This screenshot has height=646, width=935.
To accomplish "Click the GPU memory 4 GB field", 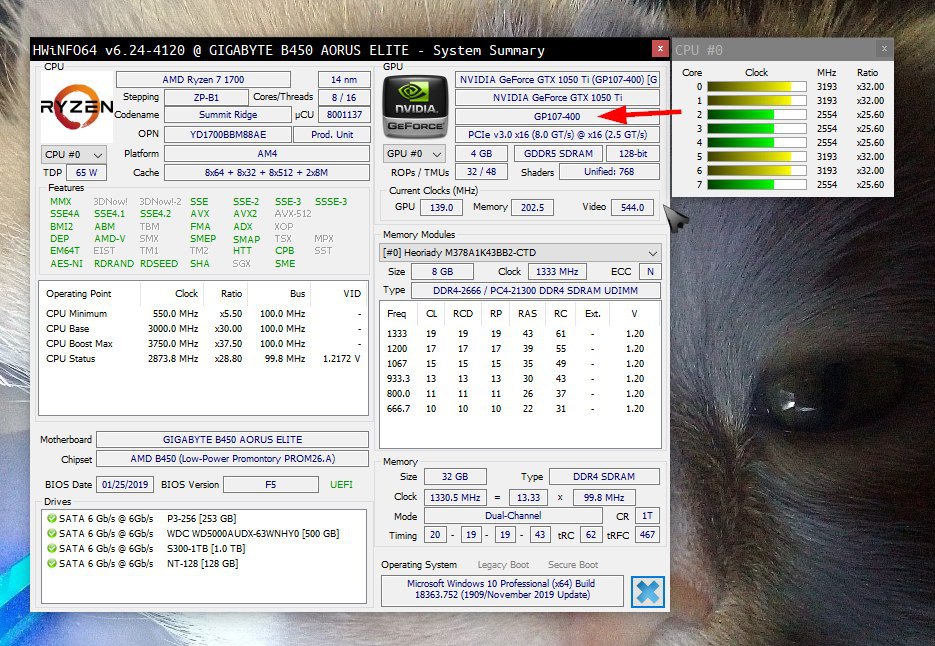I will point(481,153).
